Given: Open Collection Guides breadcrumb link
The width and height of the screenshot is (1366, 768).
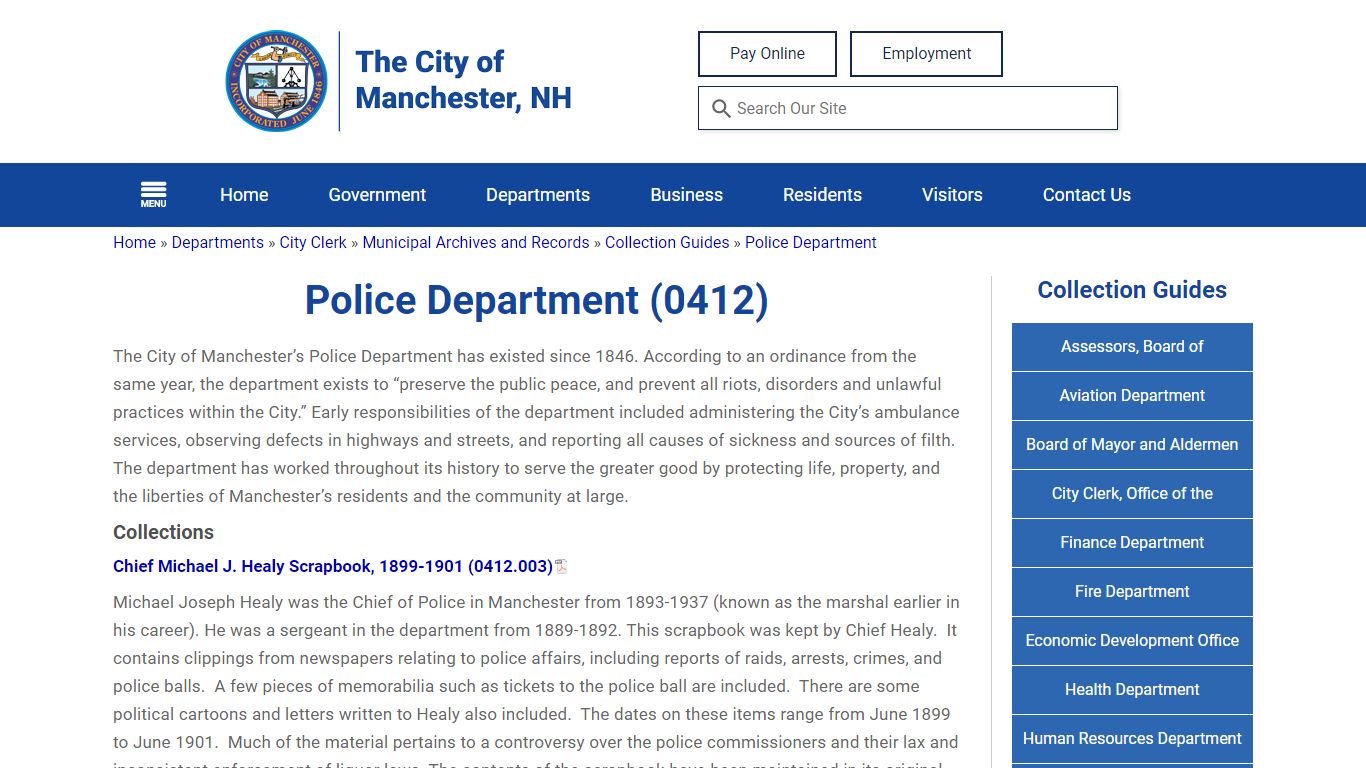Looking at the screenshot, I should click(x=667, y=242).
